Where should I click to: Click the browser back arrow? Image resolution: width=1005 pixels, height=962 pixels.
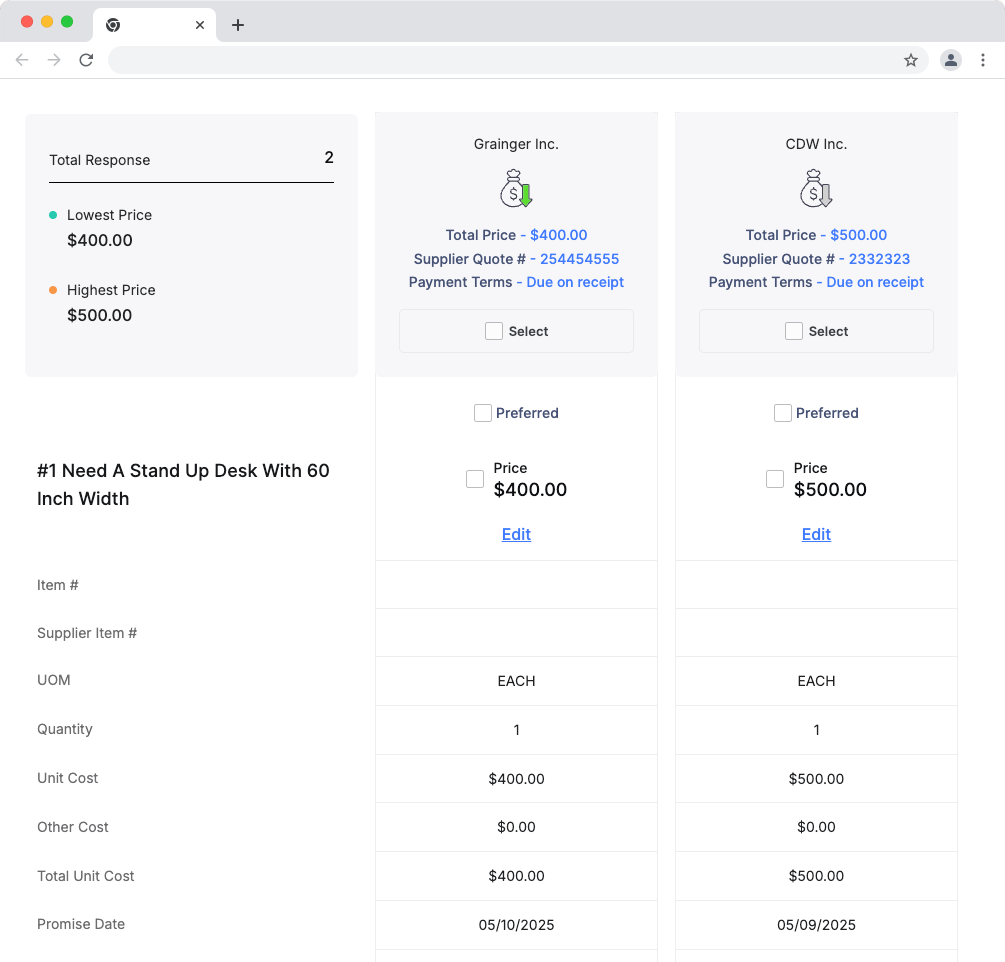click(22, 60)
